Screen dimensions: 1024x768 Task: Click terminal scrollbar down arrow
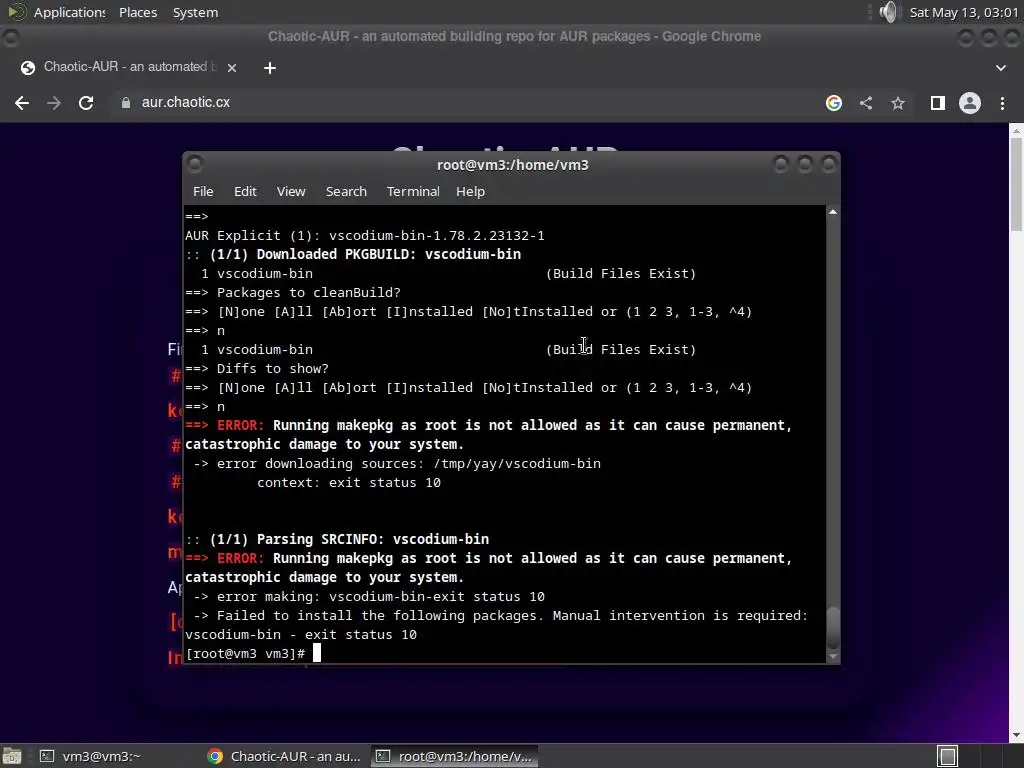tap(833, 656)
